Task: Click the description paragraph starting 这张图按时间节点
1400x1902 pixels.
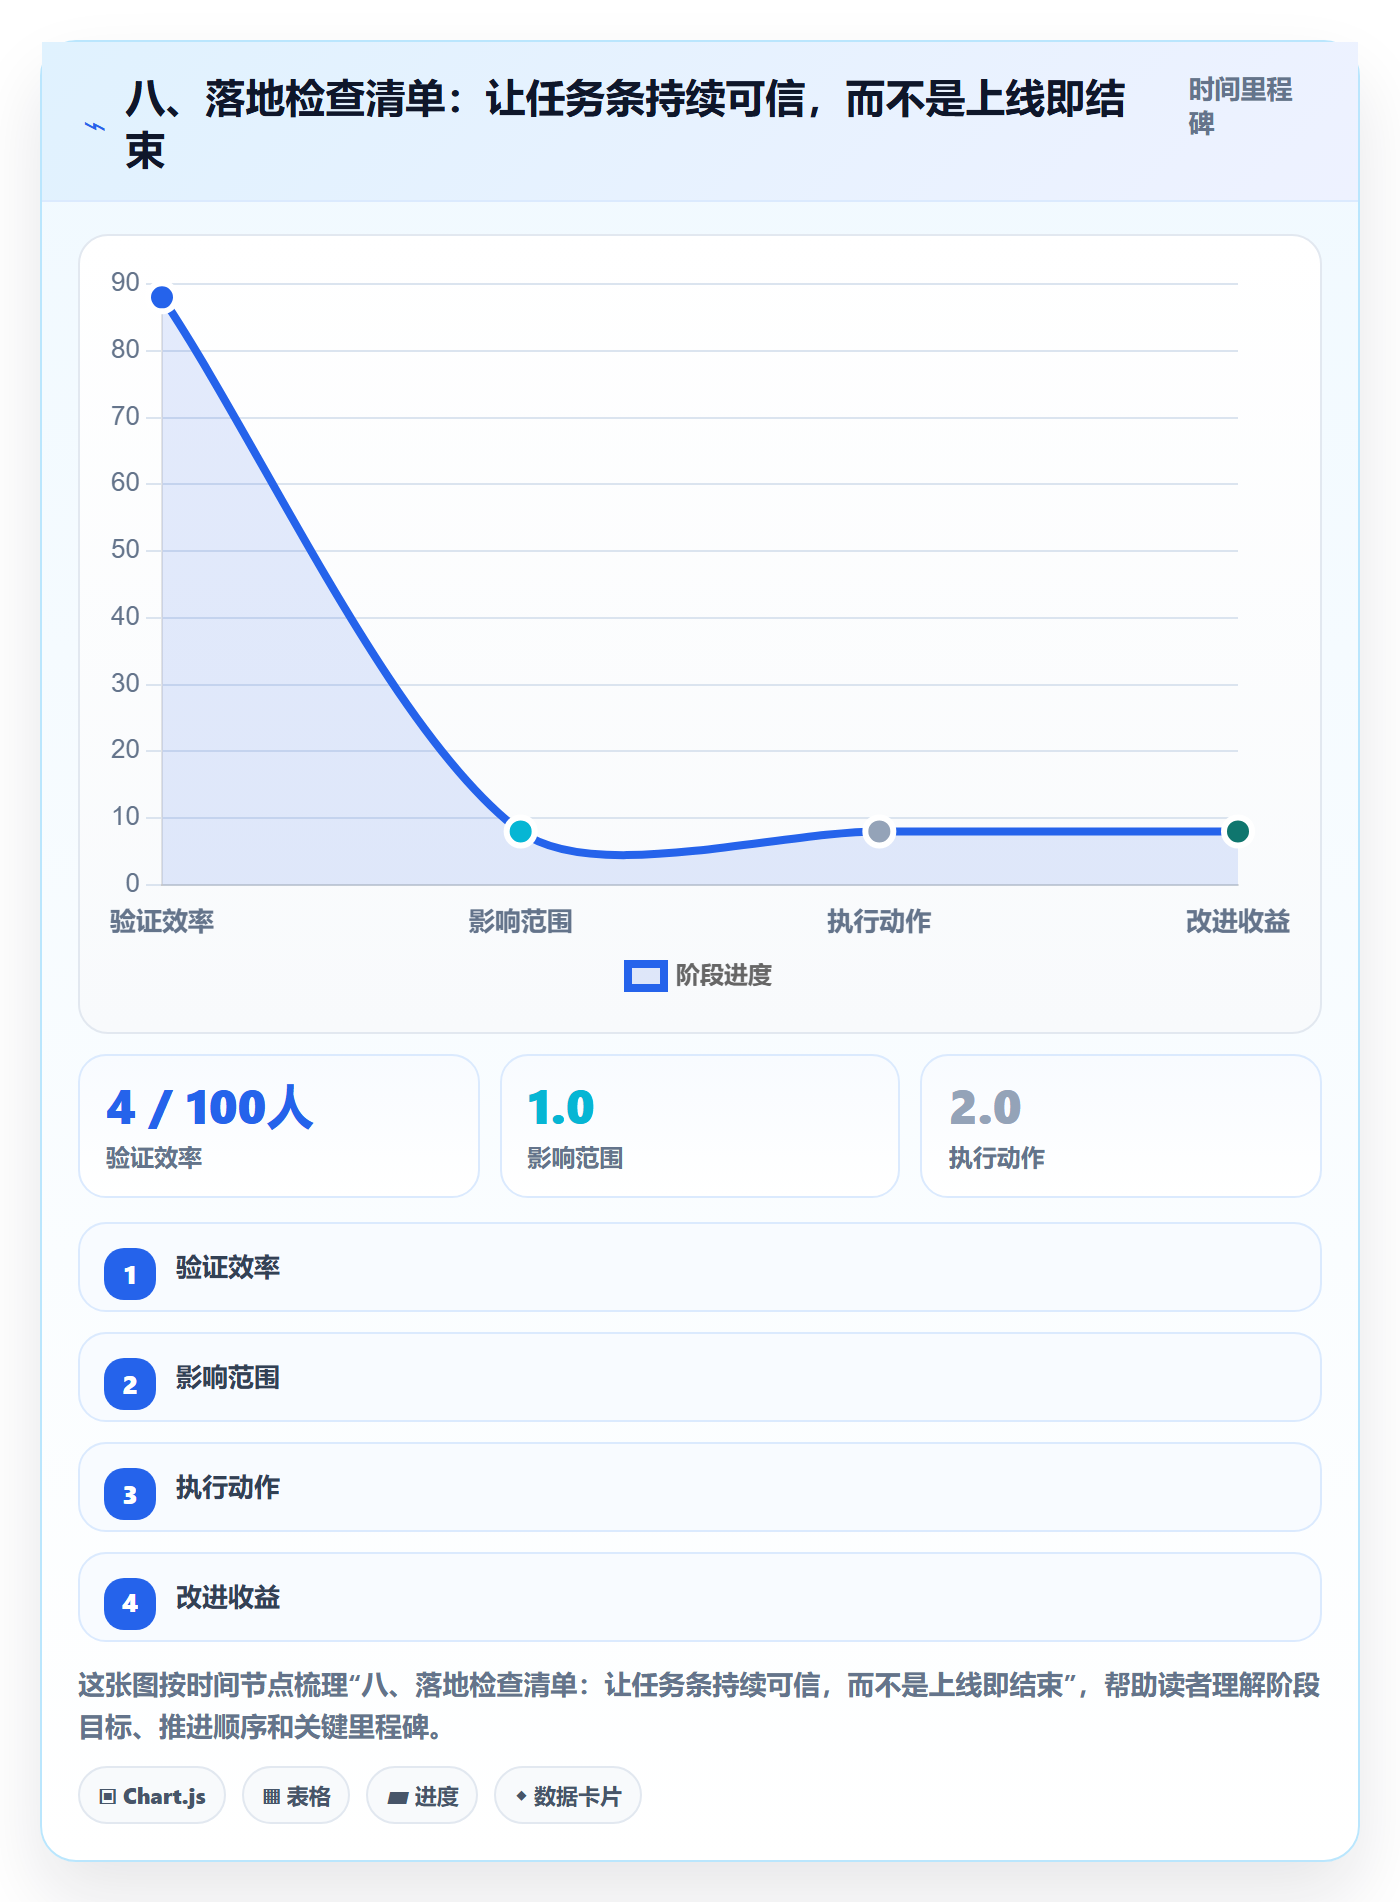Action: pos(700,1706)
